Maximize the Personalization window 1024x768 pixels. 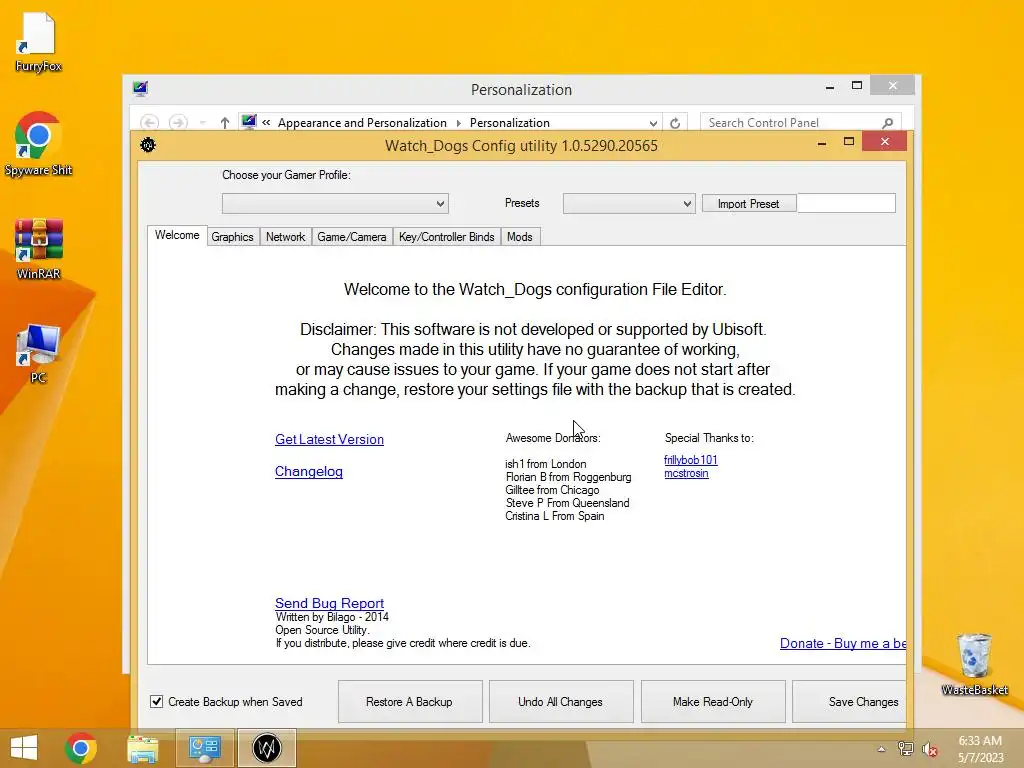[x=857, y=86]
